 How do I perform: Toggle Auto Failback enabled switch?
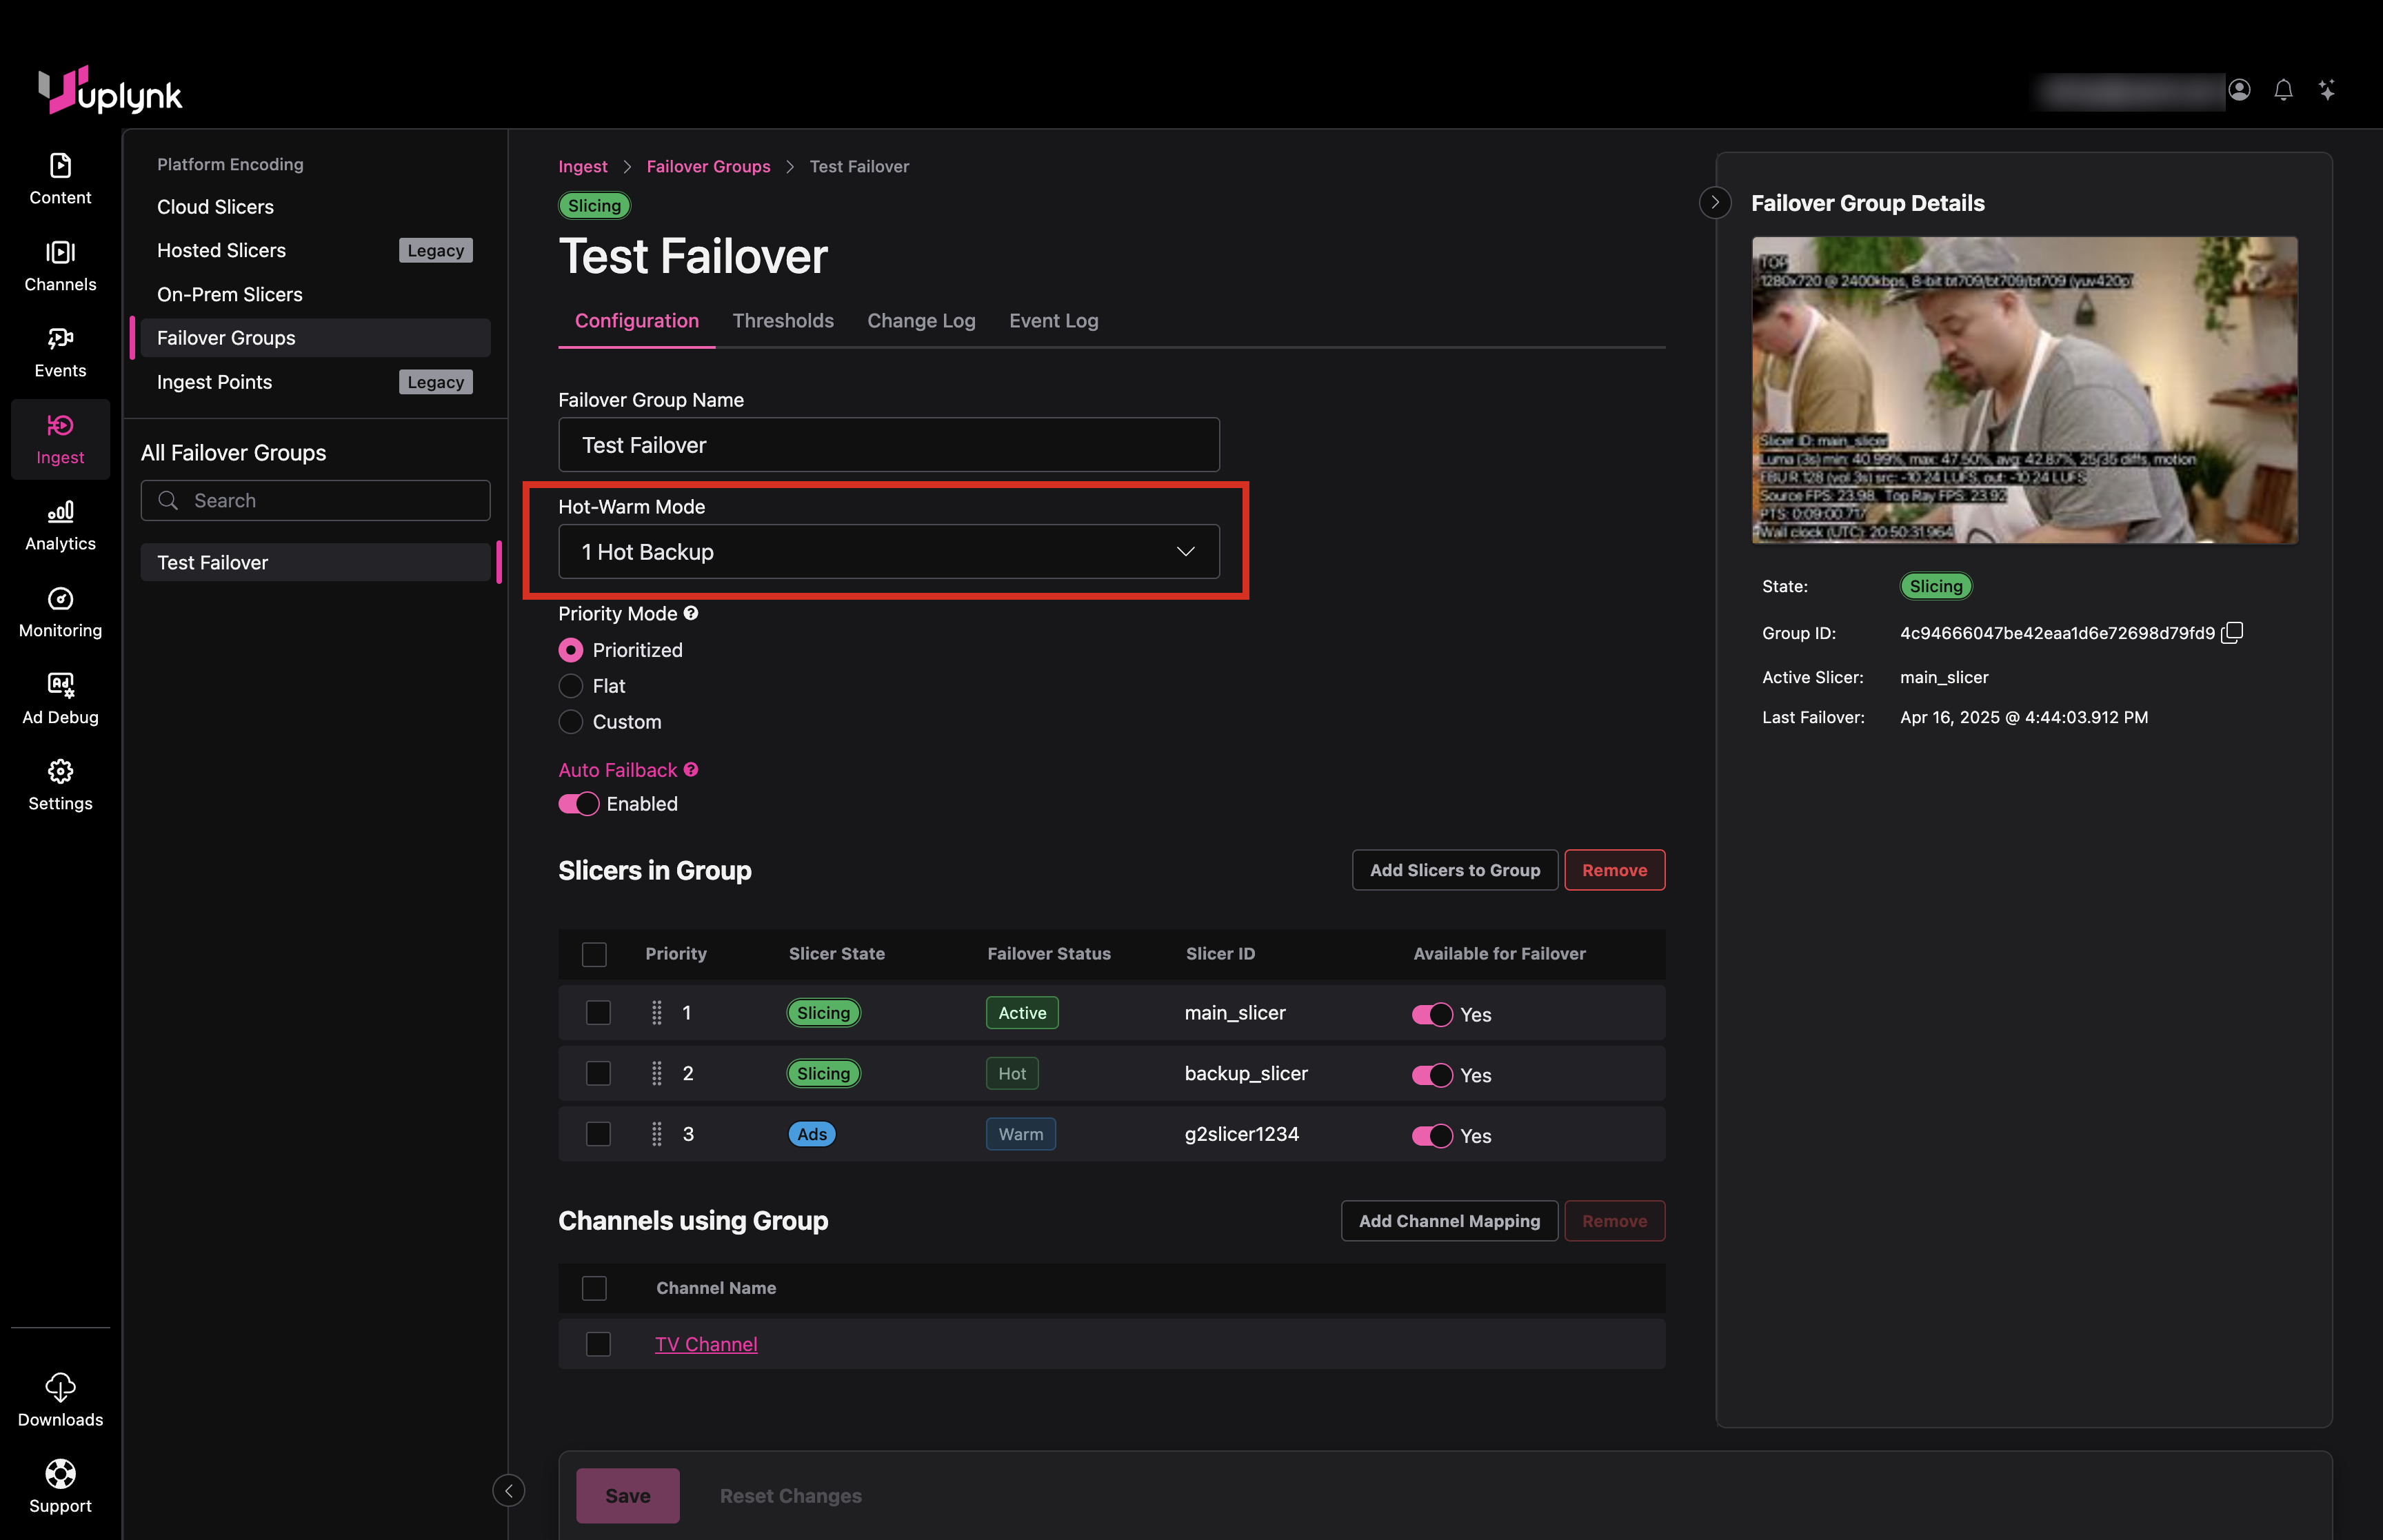(578, 804)
